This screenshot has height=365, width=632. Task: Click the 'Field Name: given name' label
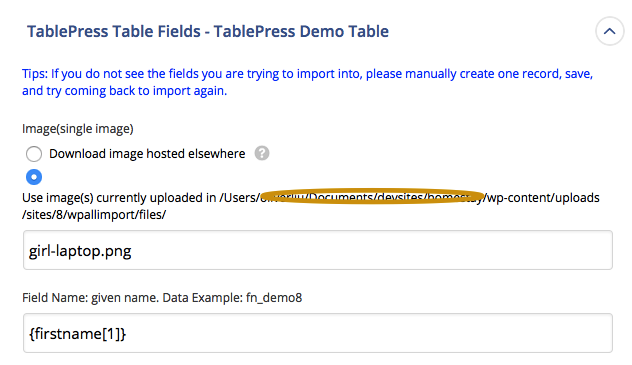tap(91, 298)
